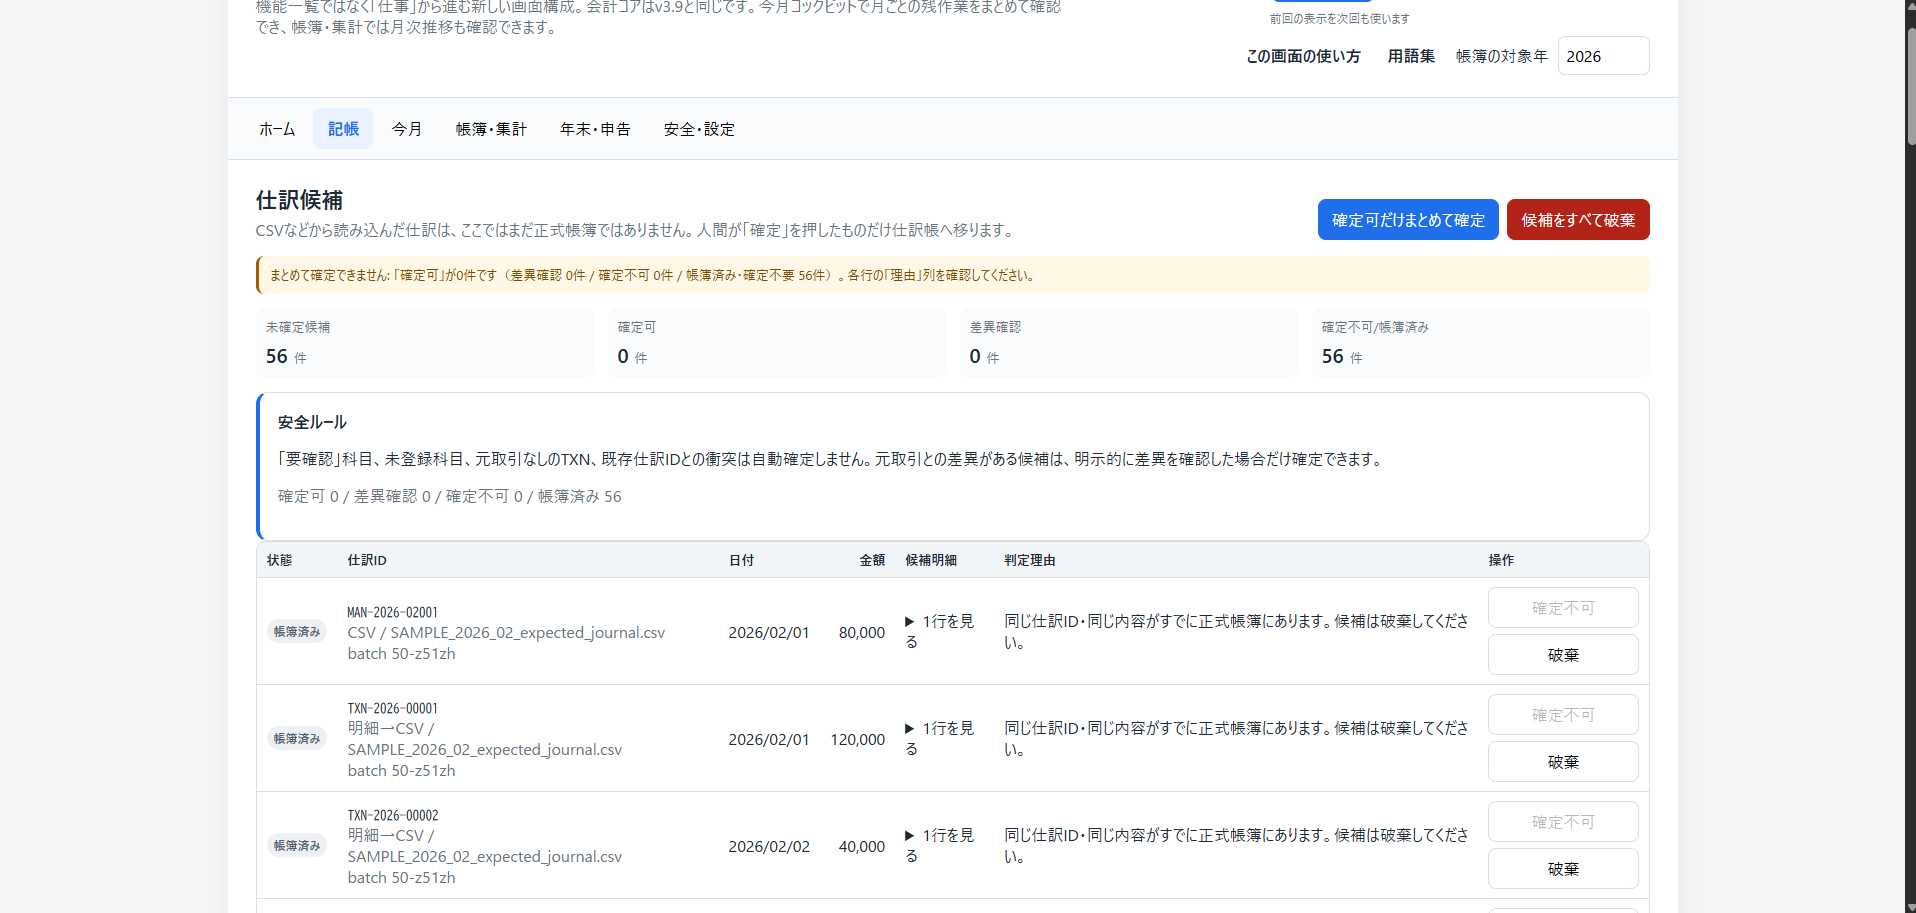
Task: Expand 1行を見る for TXN-2026-00001
Action: coord(940,738)
